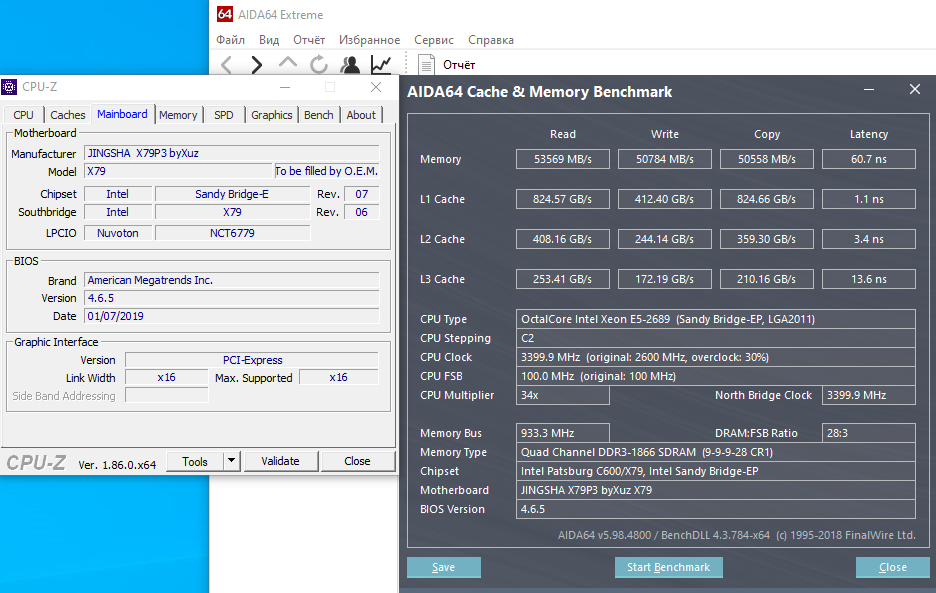This screenshot has height=593, width=936.
Task: Click L3 Cache Copy 210.16 GB/s cell
Action: pyautogui.click(x=767, y=279)
